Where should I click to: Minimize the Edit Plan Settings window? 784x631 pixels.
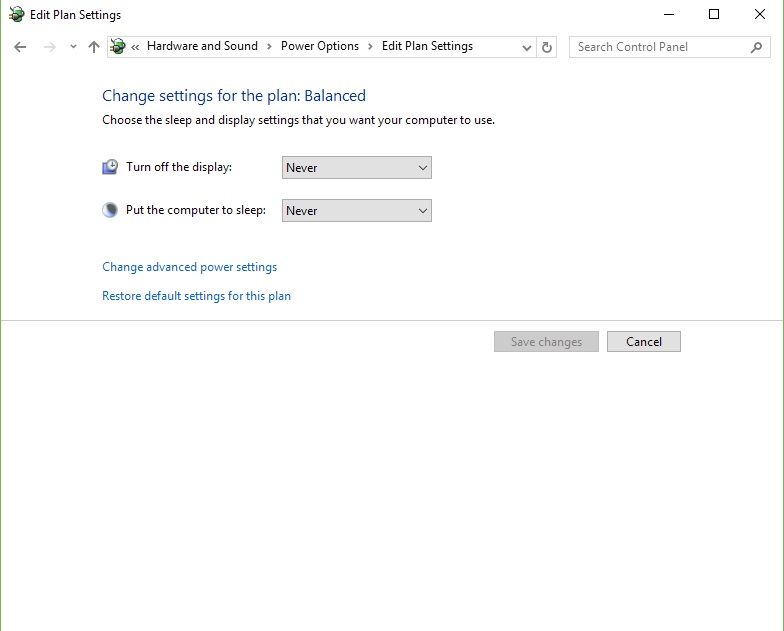click(x=669, y=14)
